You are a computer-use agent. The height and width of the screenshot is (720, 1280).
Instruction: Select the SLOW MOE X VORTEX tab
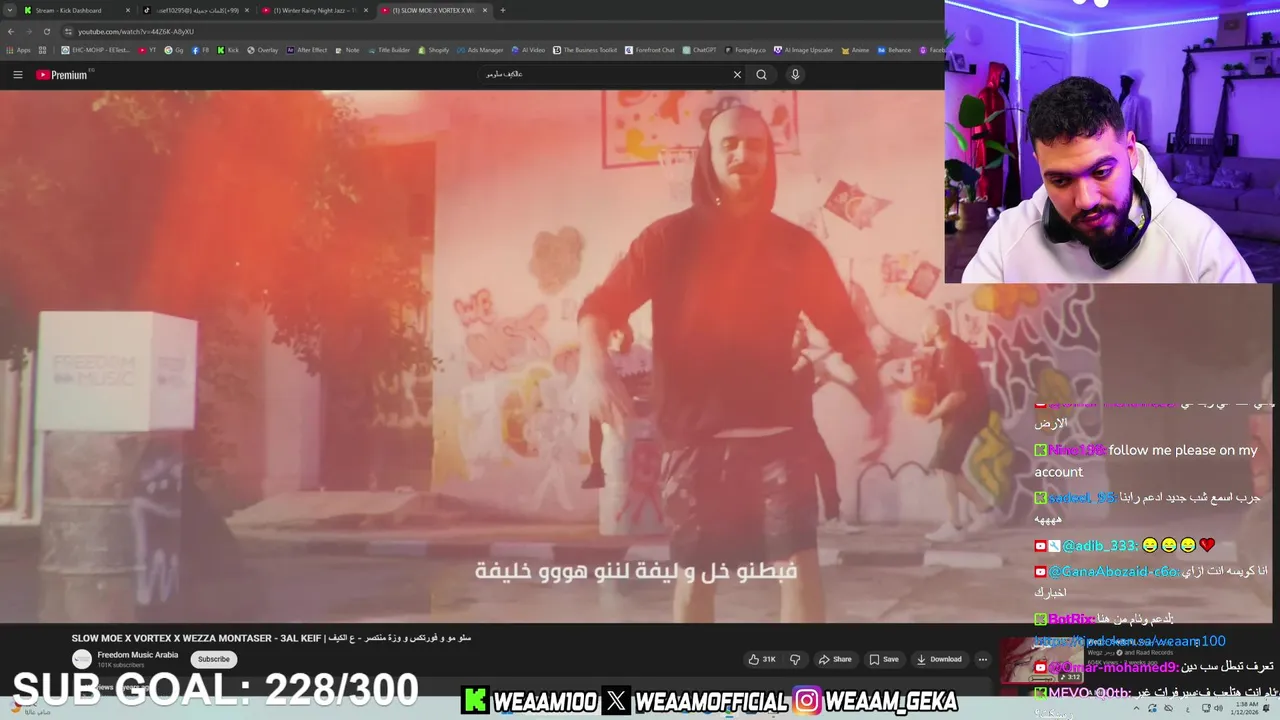[433, 10]
